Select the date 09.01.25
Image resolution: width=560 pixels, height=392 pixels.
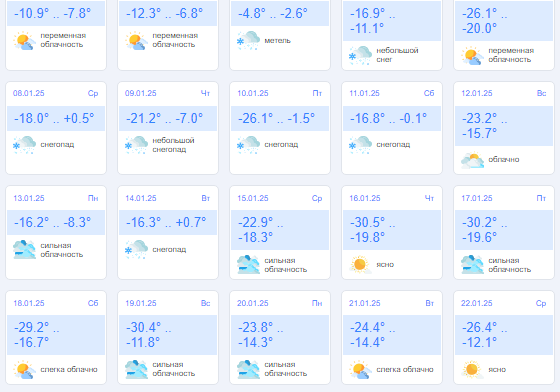tap(141, 94)
